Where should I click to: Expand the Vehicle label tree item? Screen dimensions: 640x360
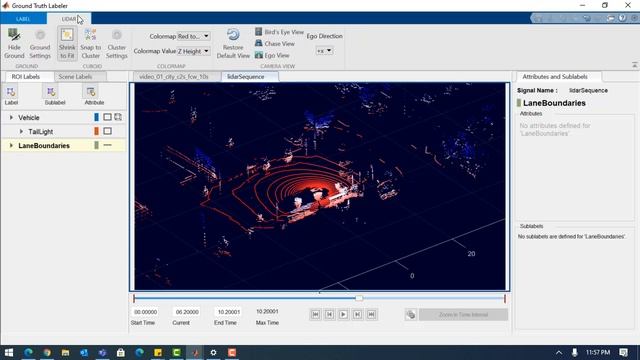point(11,118)
